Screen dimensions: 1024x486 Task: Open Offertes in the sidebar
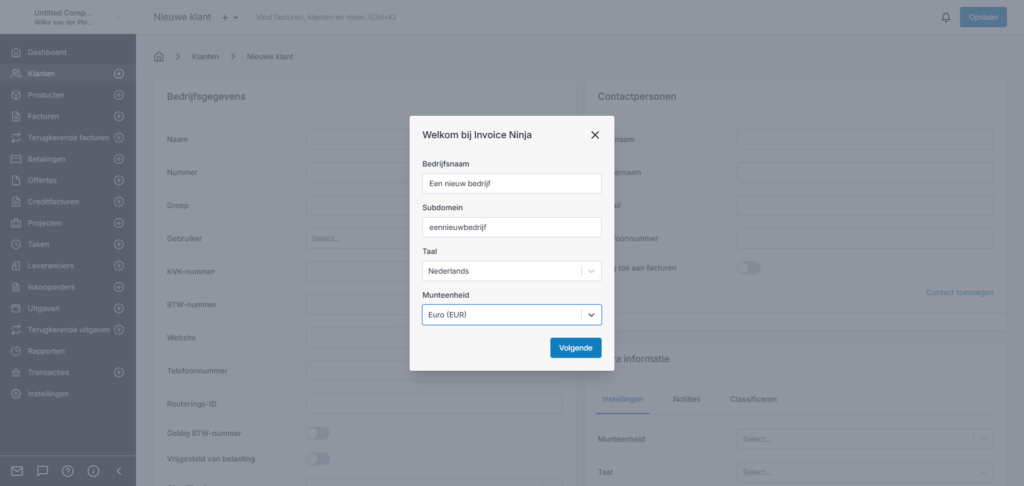(42, 180)
